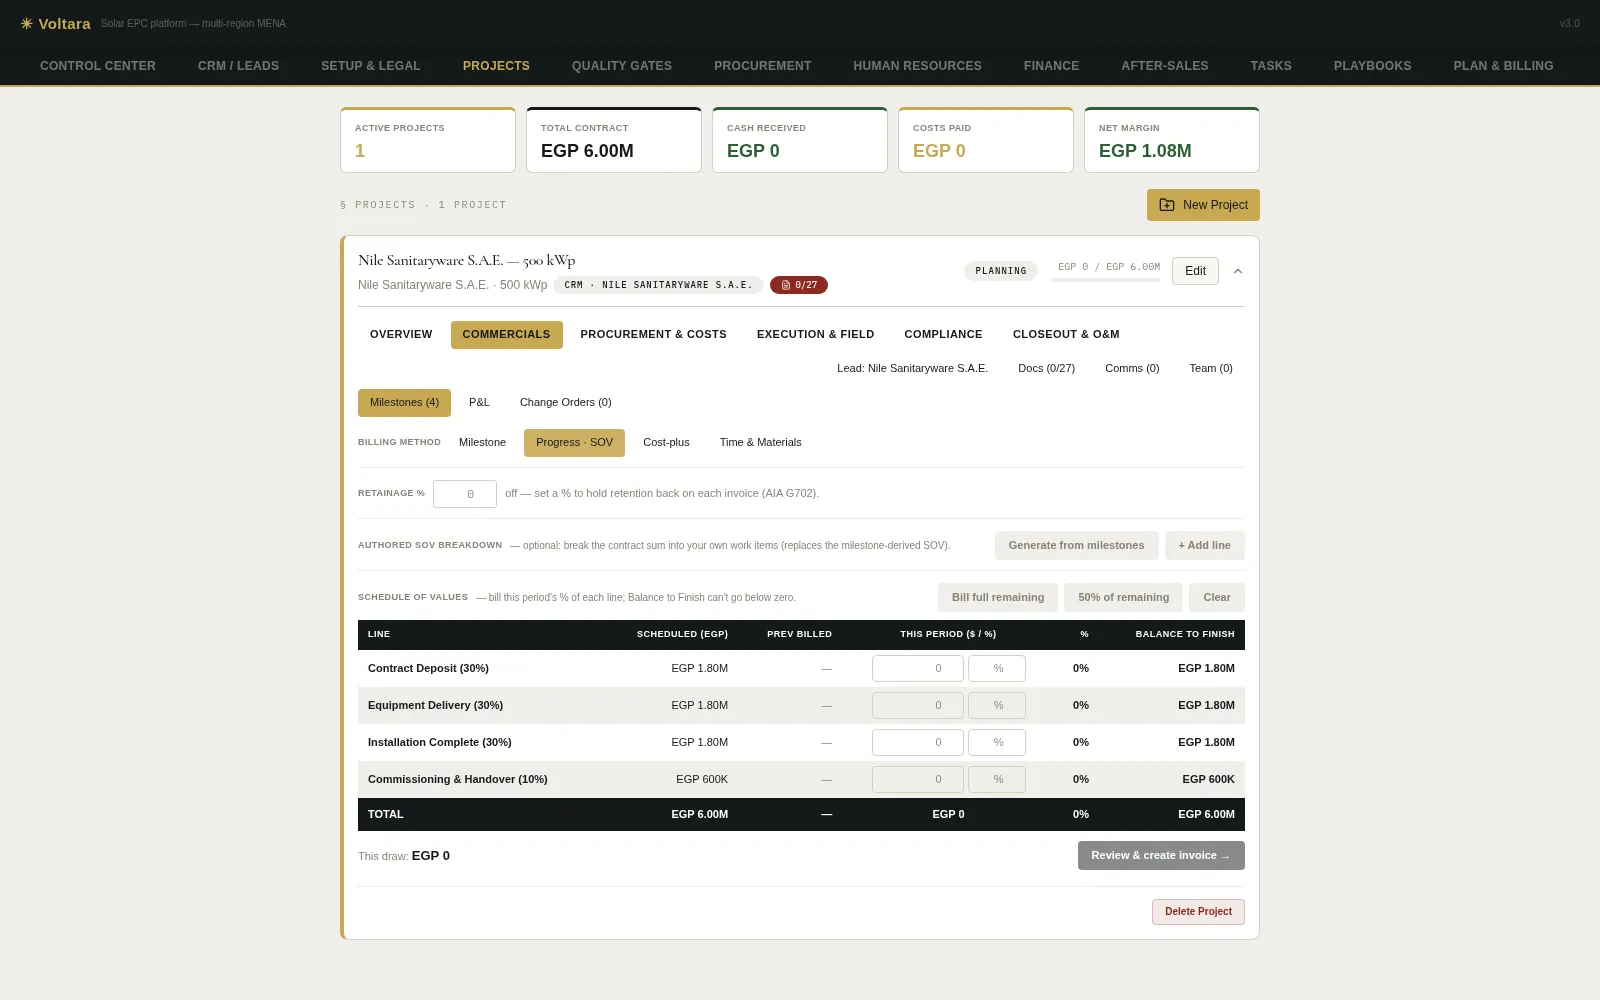Click Review & create invoice button
1600x1000 pixels.
coord(1161,856)
